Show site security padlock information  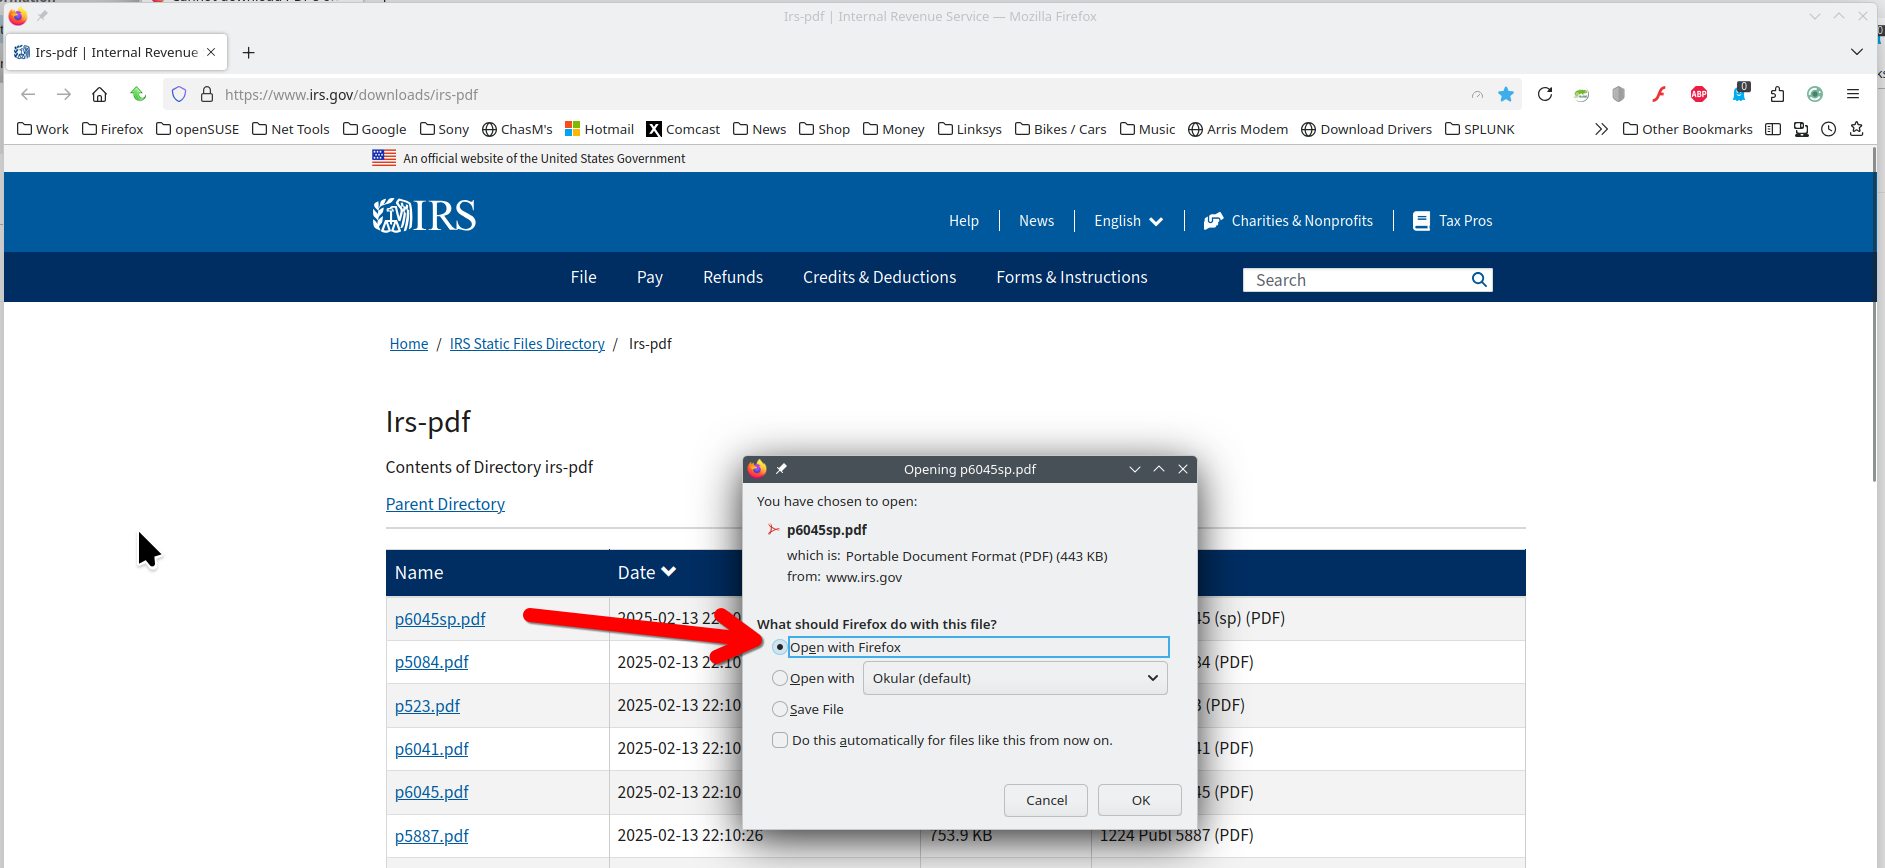[x=207, y=94]
